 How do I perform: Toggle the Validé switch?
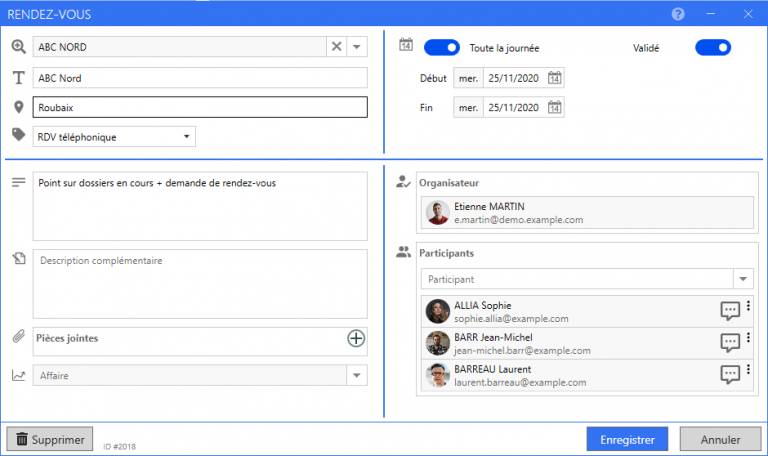pos(713,48)
